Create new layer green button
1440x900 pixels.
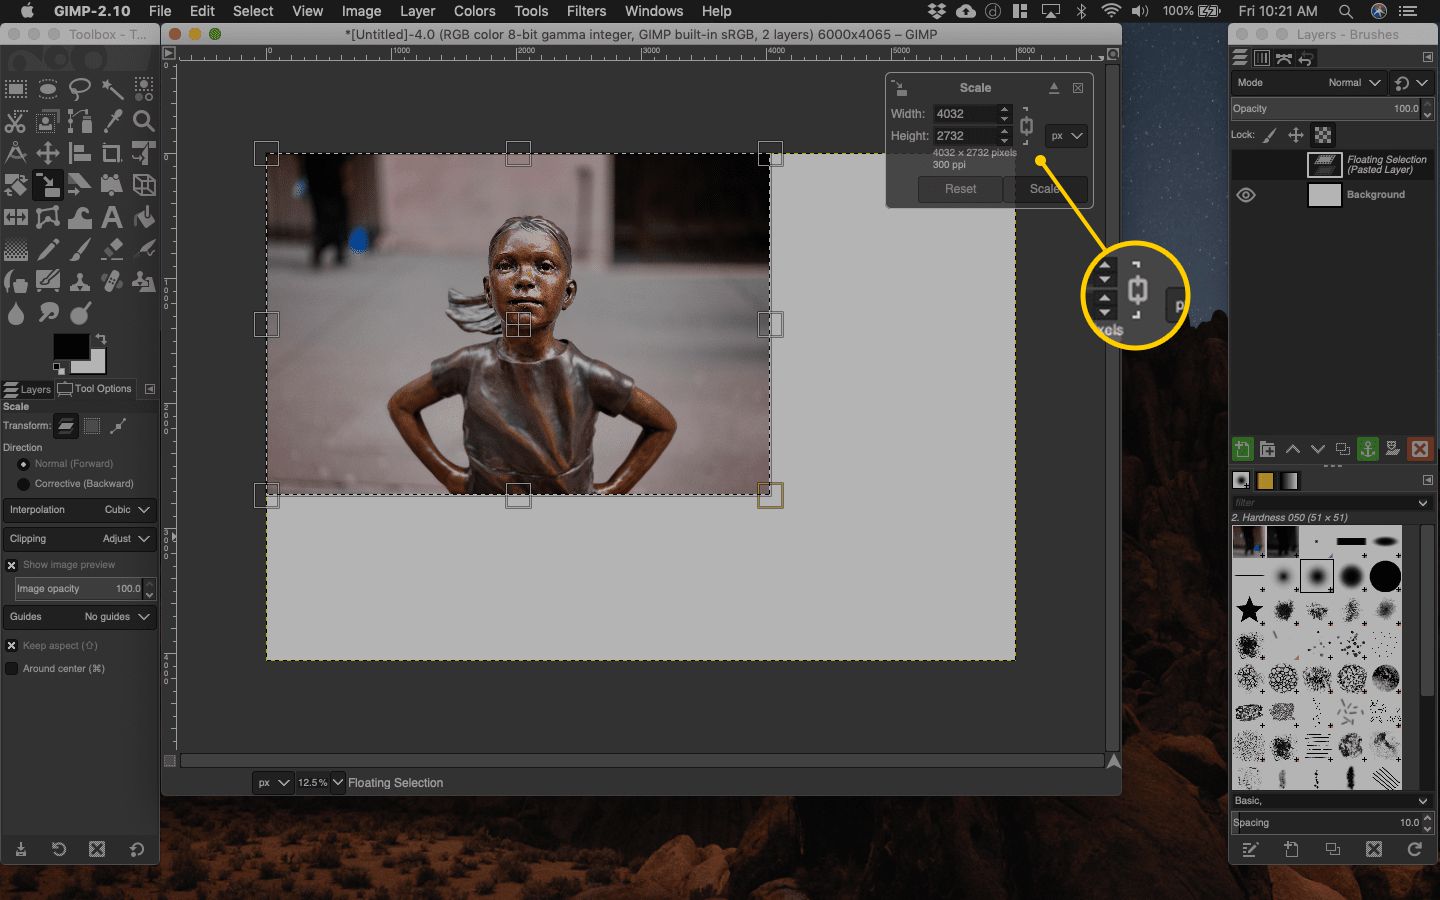tap(1242, 449)
